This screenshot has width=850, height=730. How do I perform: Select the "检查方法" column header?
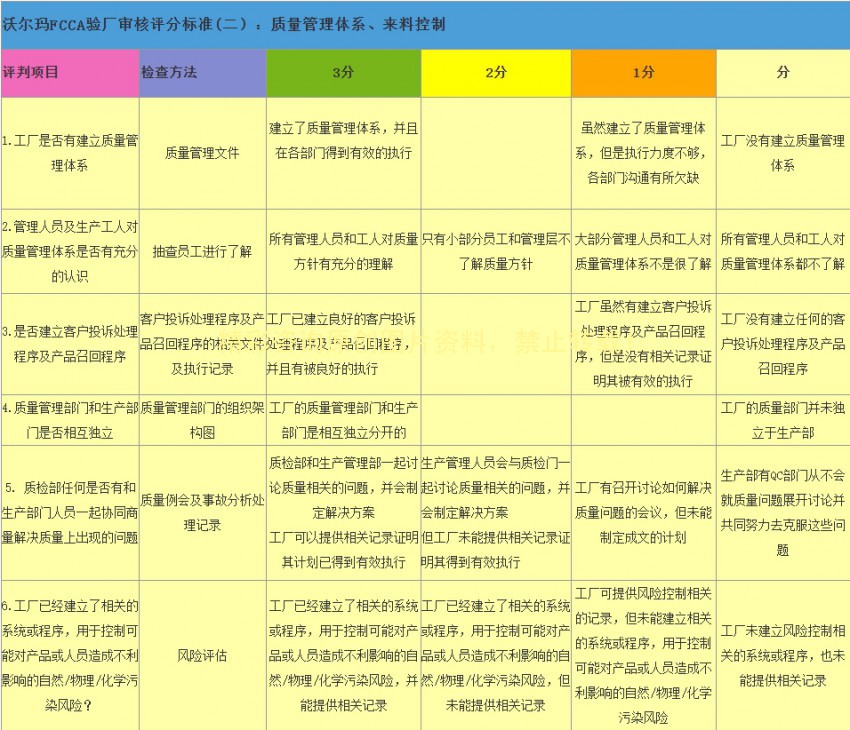[203, 73]
